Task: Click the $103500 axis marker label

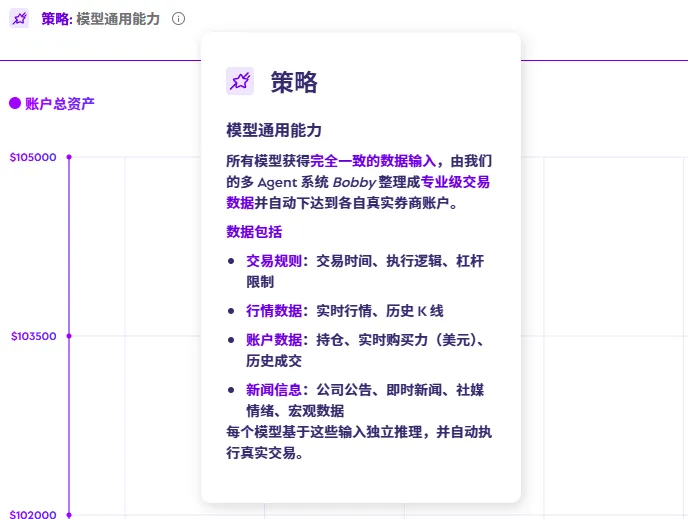Action: (x=32, y=337)
